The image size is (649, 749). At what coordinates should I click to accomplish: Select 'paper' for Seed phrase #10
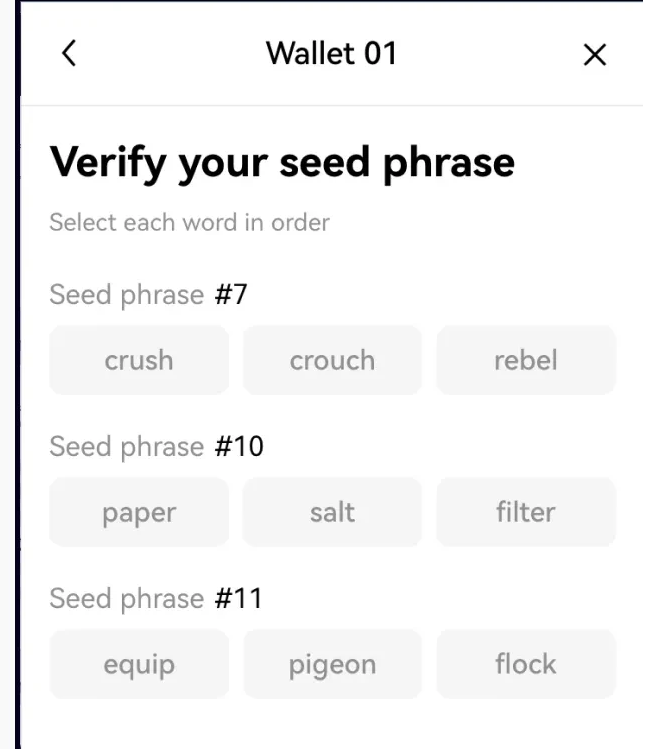pos(139,512)
